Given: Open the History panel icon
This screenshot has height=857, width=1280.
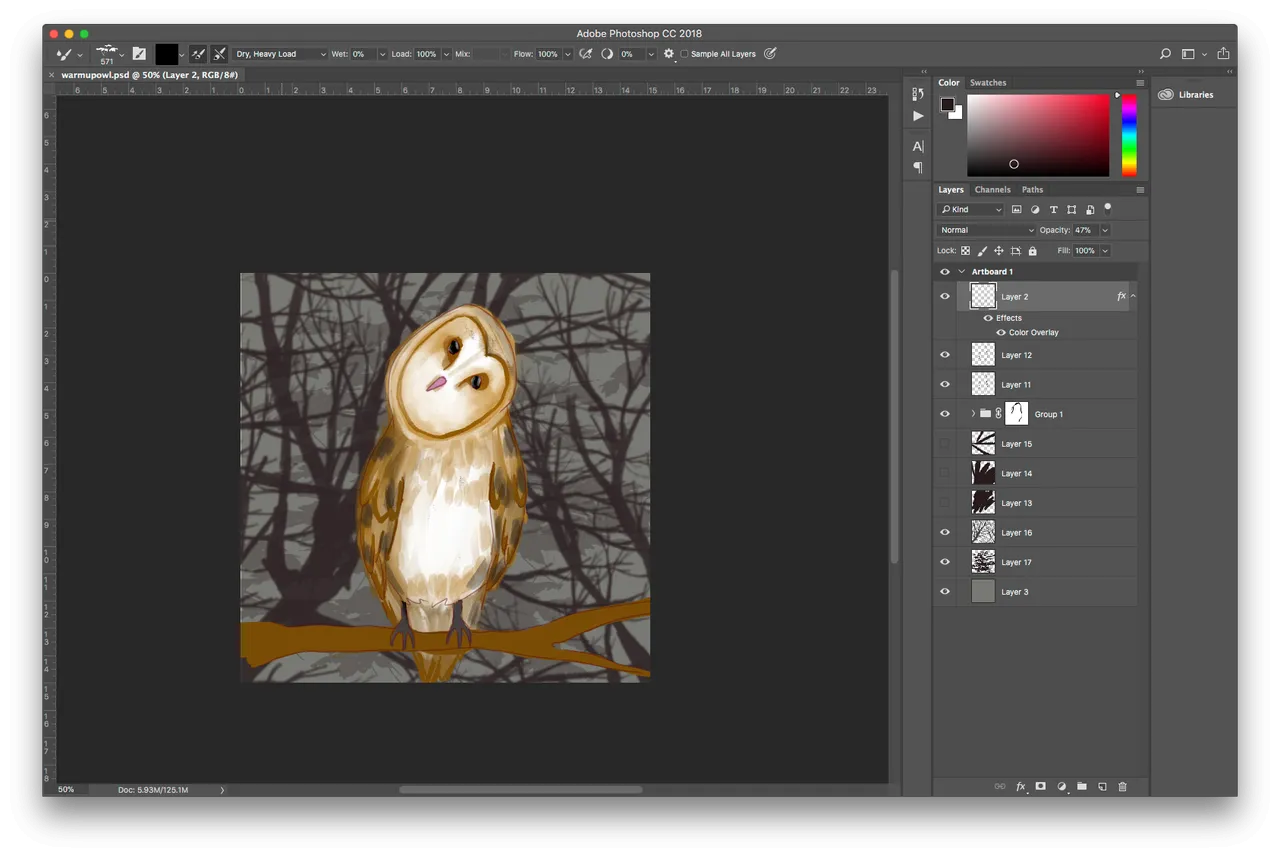Looking at the screenshot, I should (918, 94).
